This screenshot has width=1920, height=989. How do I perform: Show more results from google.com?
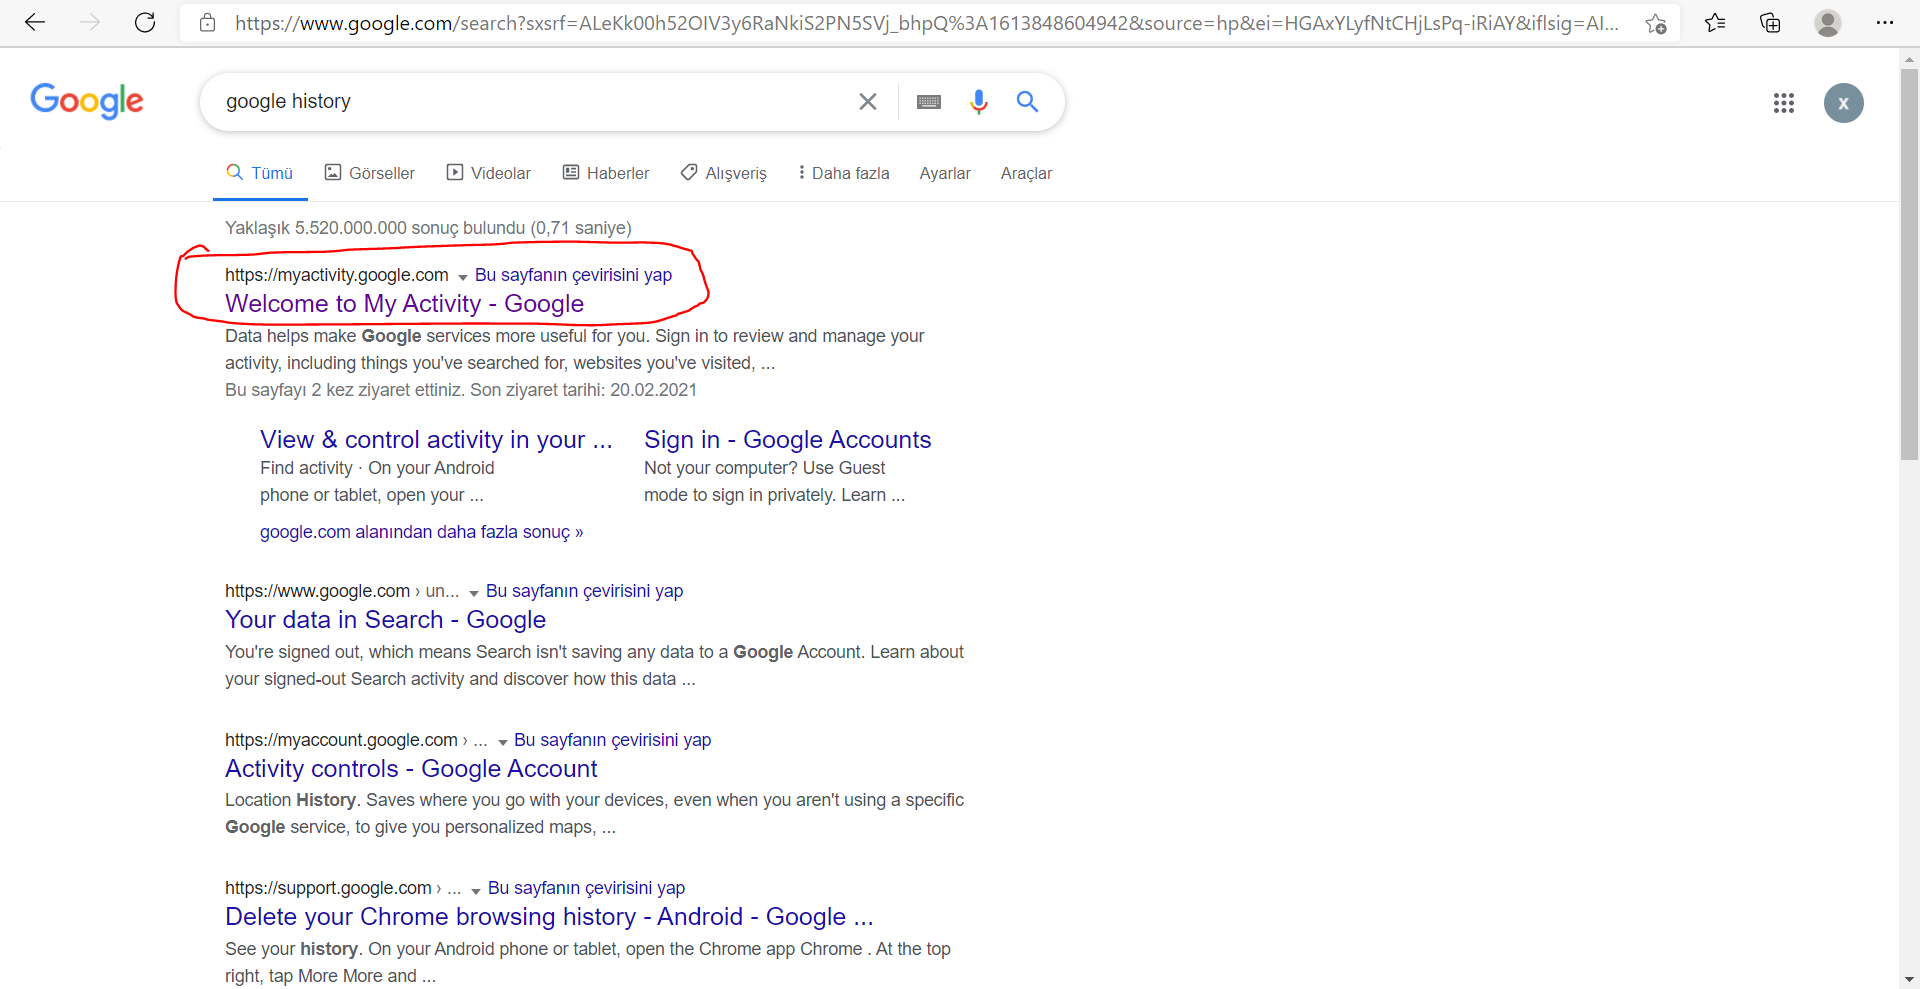[x=421, y=532]
